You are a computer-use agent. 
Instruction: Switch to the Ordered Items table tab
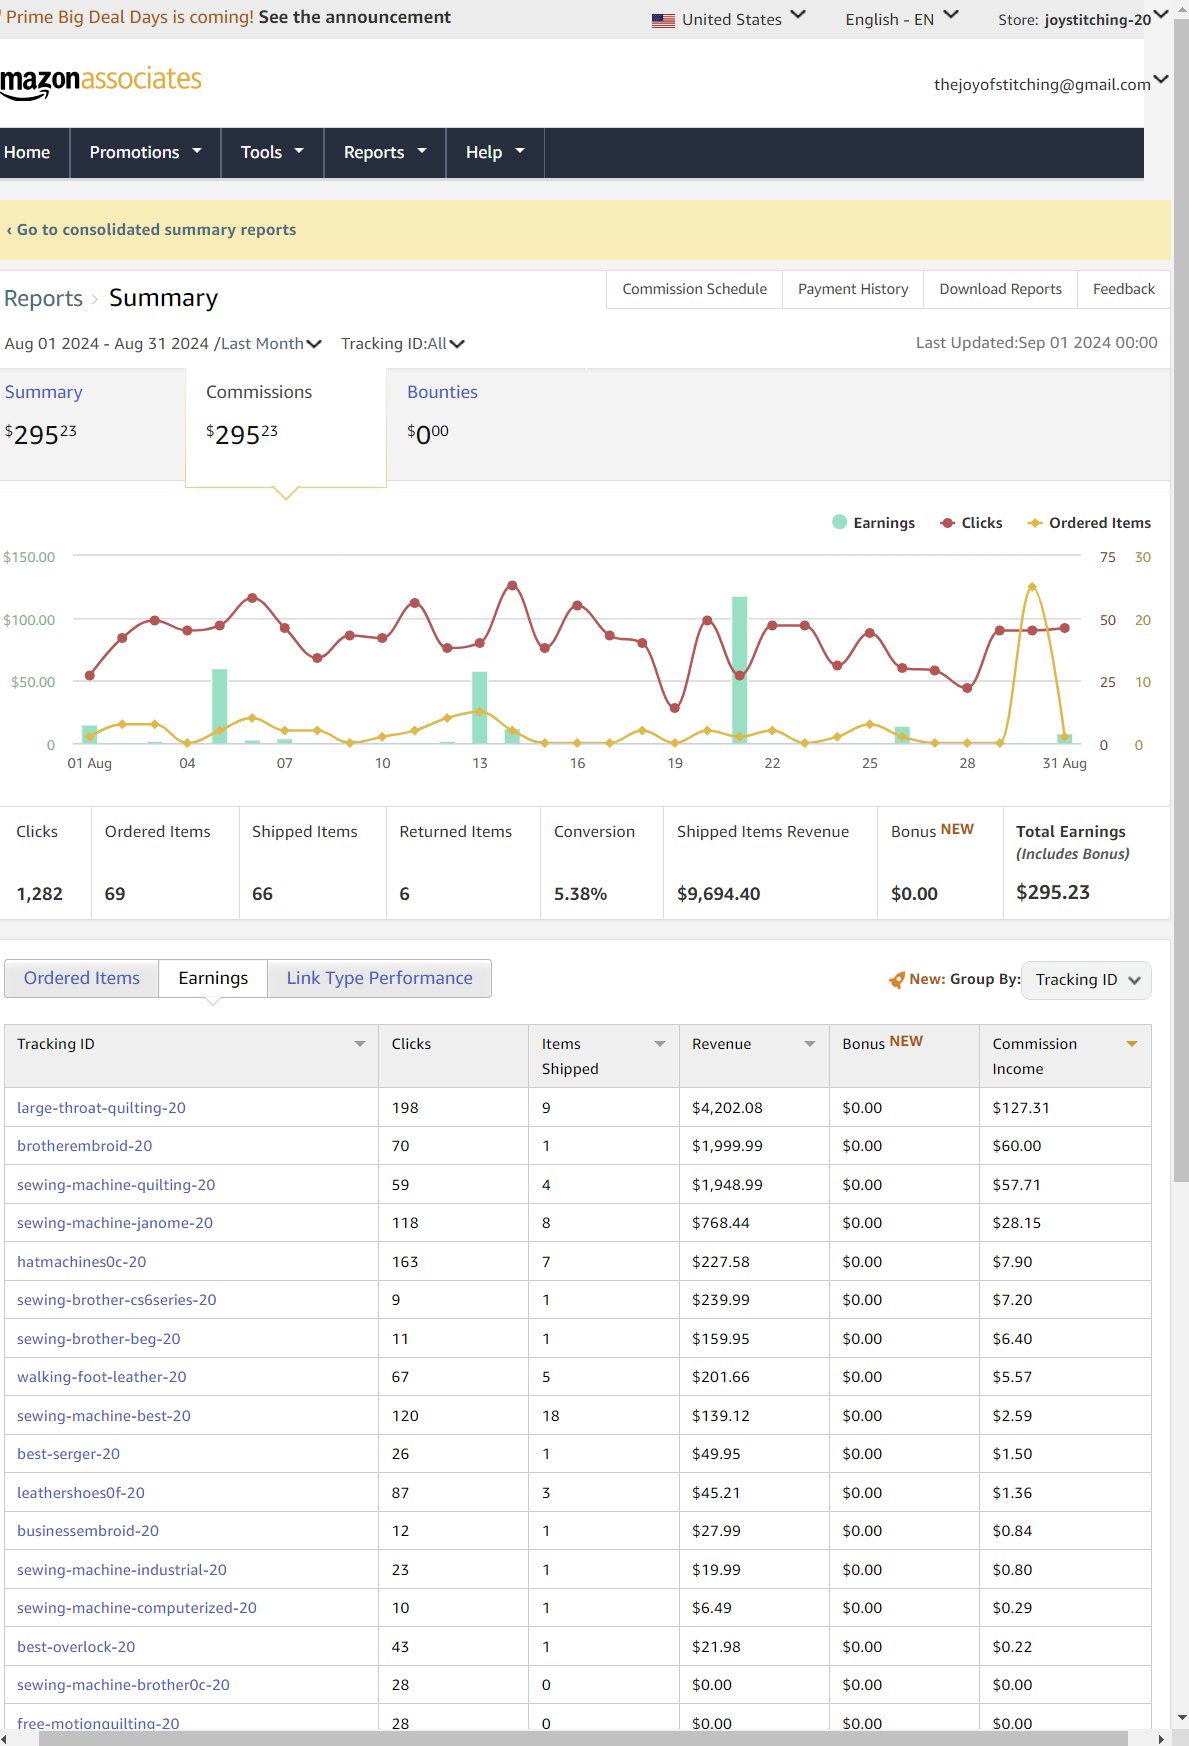(82, 978)
